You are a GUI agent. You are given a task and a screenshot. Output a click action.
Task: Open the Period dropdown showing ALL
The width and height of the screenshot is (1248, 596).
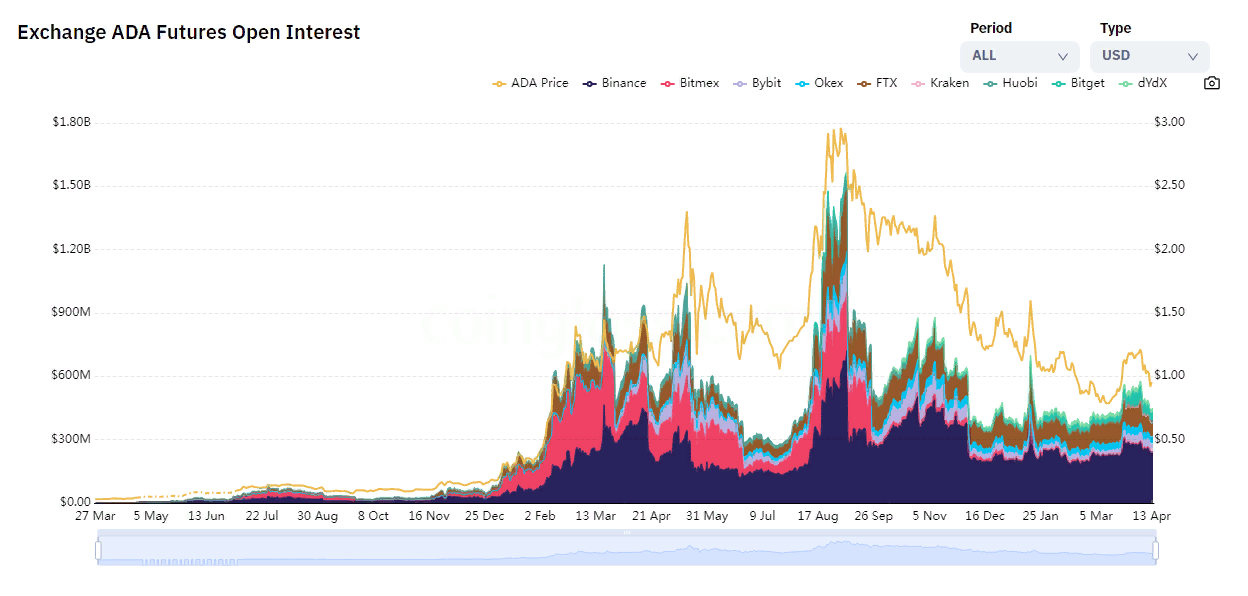coord(1019,56)
